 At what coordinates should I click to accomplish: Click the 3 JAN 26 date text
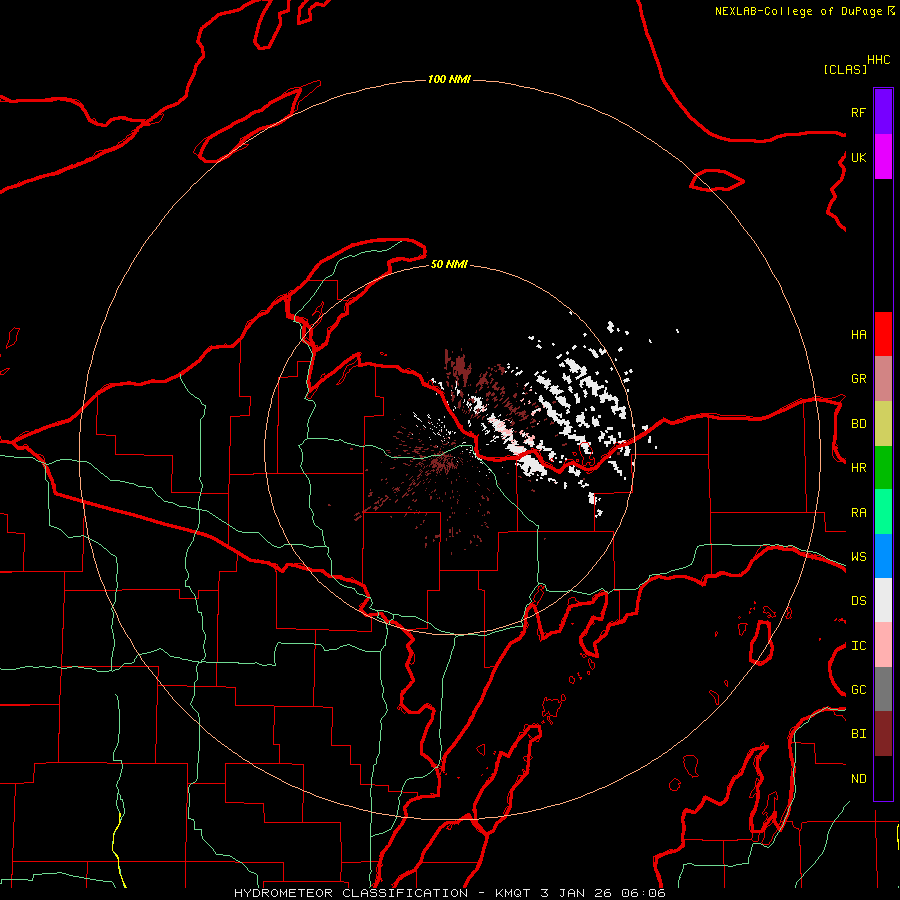[576, 893]
